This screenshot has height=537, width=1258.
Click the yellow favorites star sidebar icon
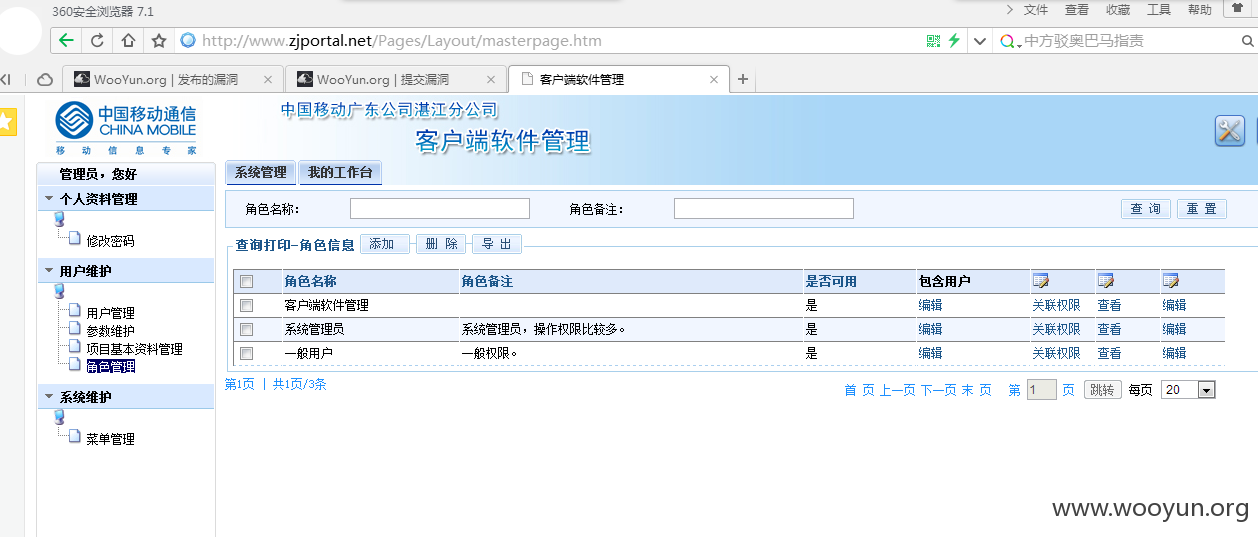[7, 121]
